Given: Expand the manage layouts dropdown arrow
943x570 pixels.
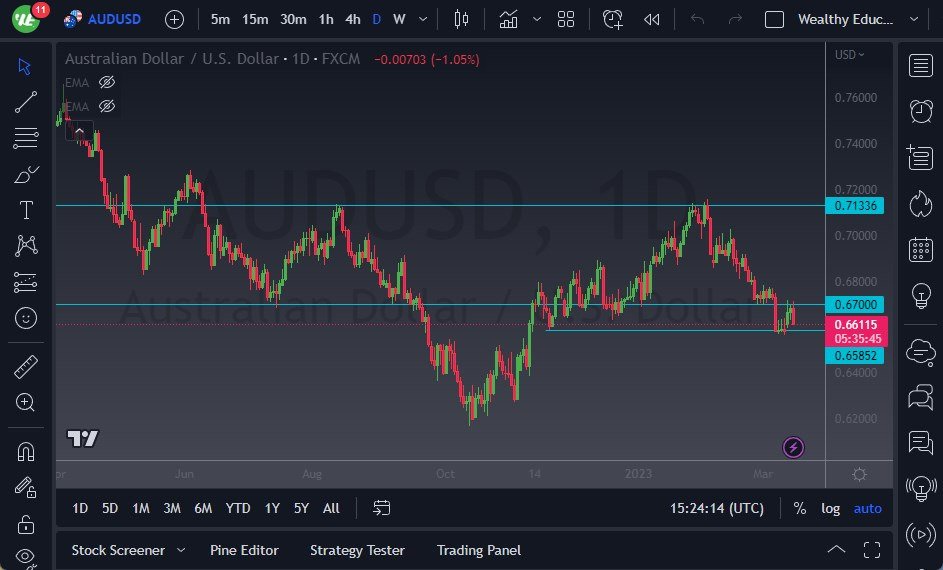Looking at the screenshot, I should click(914, 19).
